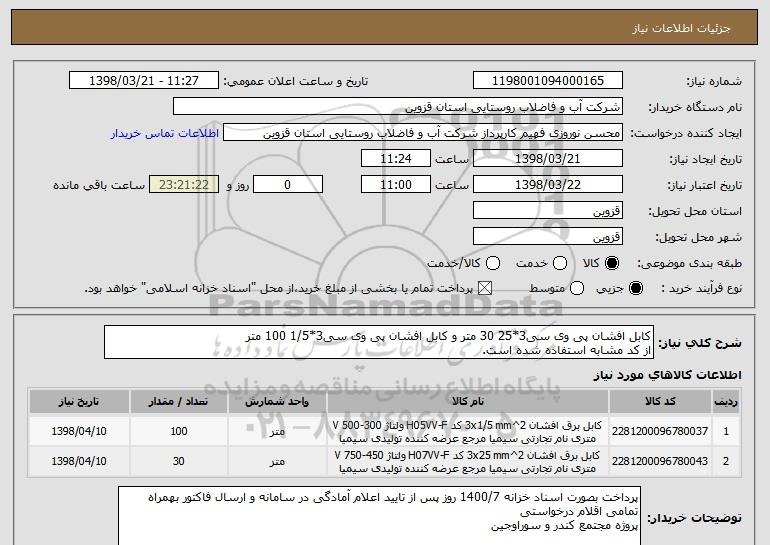The height and width of the screenshot is (545, 770).
Task: Click product code 2281200096780037
Action: click(660, 431)
